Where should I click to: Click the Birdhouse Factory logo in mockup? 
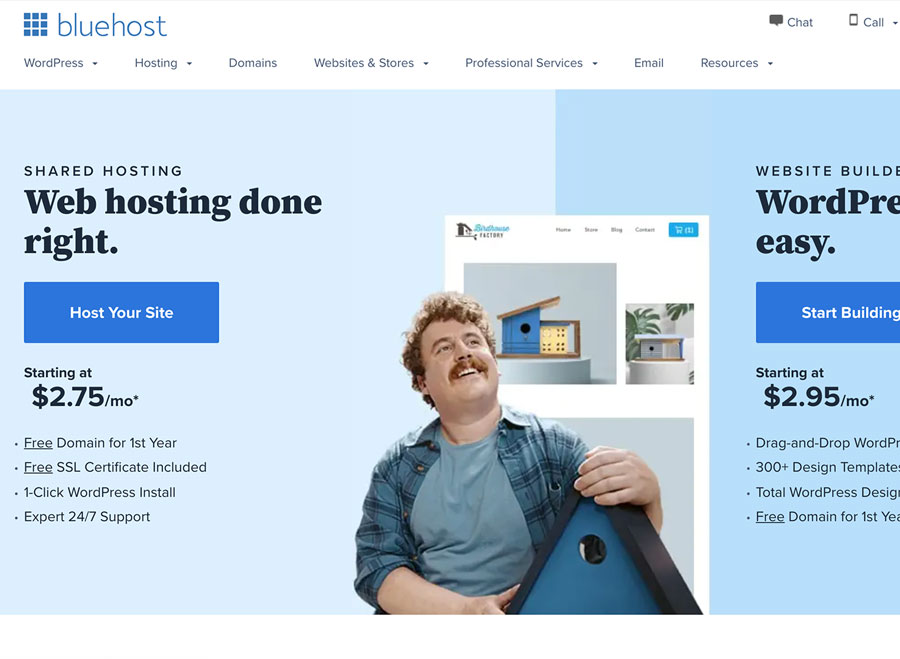click(483, 231)
